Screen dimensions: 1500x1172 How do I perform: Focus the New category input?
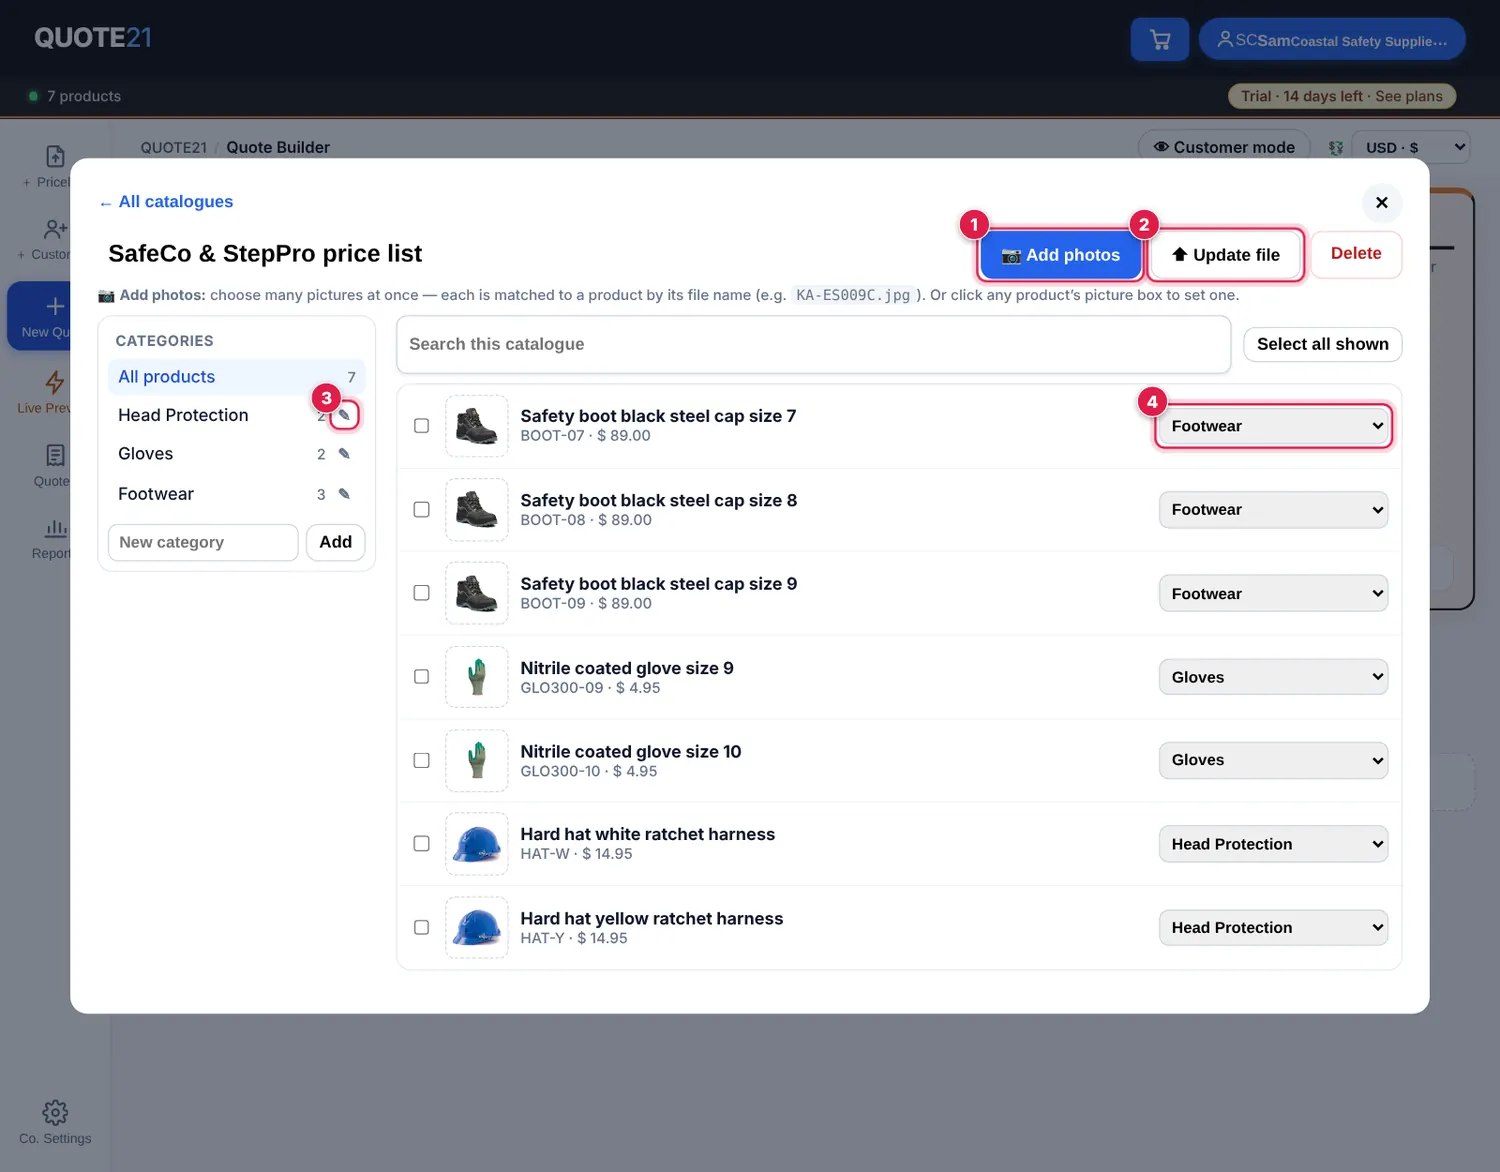tap(203, 542)
